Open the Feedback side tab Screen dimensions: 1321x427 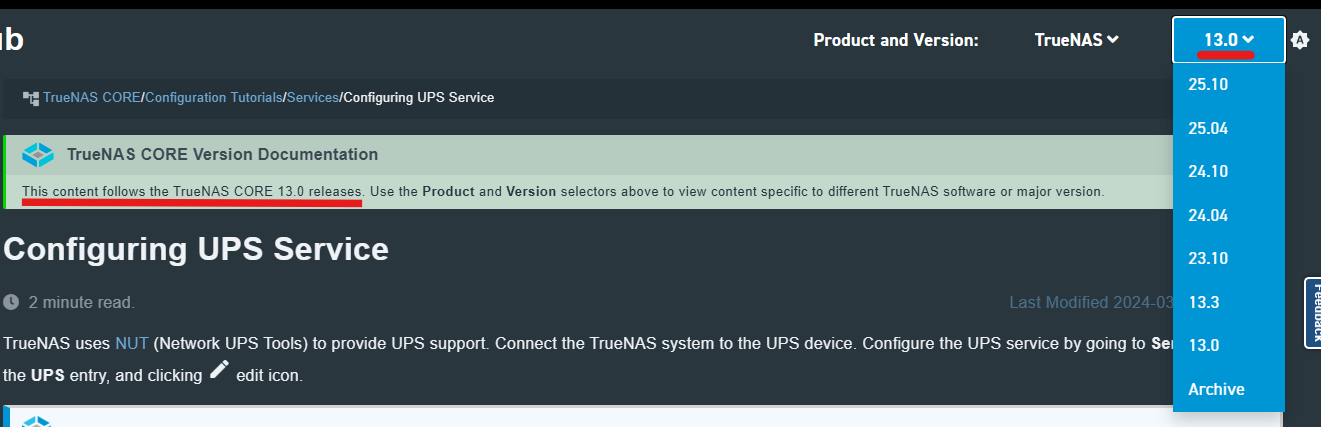tap(1313, 313)
